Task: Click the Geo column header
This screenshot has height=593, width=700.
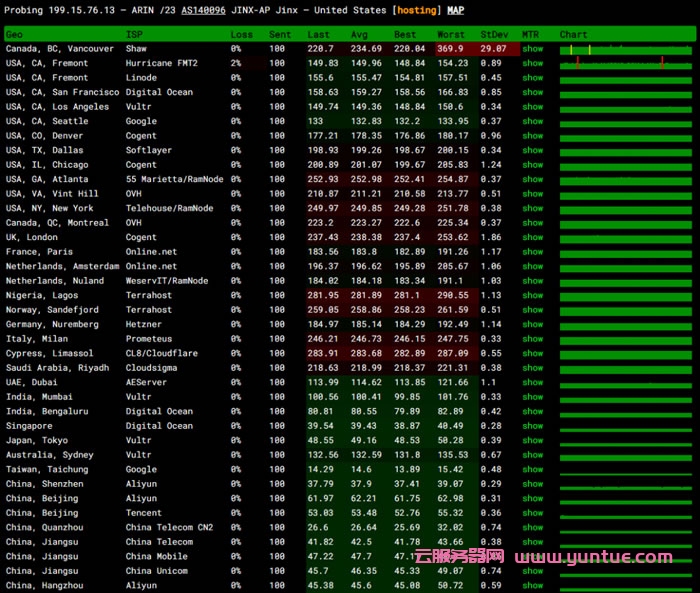Action: tap(14, 35)
